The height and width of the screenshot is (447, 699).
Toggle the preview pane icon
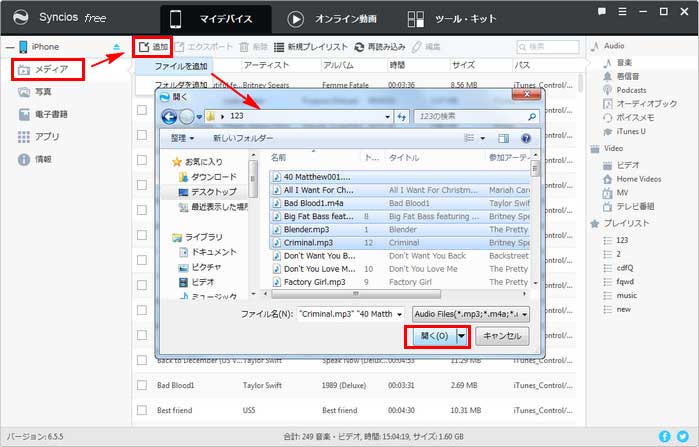click(504, 139)
